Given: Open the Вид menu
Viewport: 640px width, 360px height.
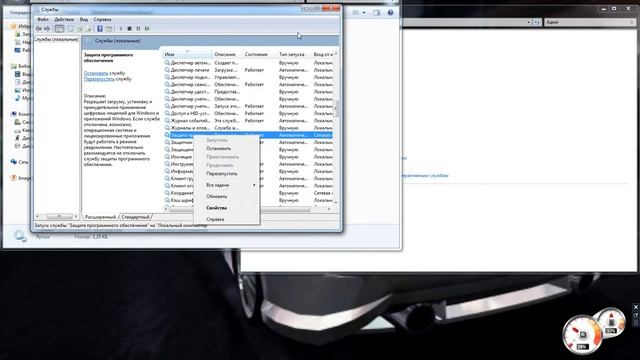Looking at the screenshot, I should pyautogui.click(x=84, y=19).
